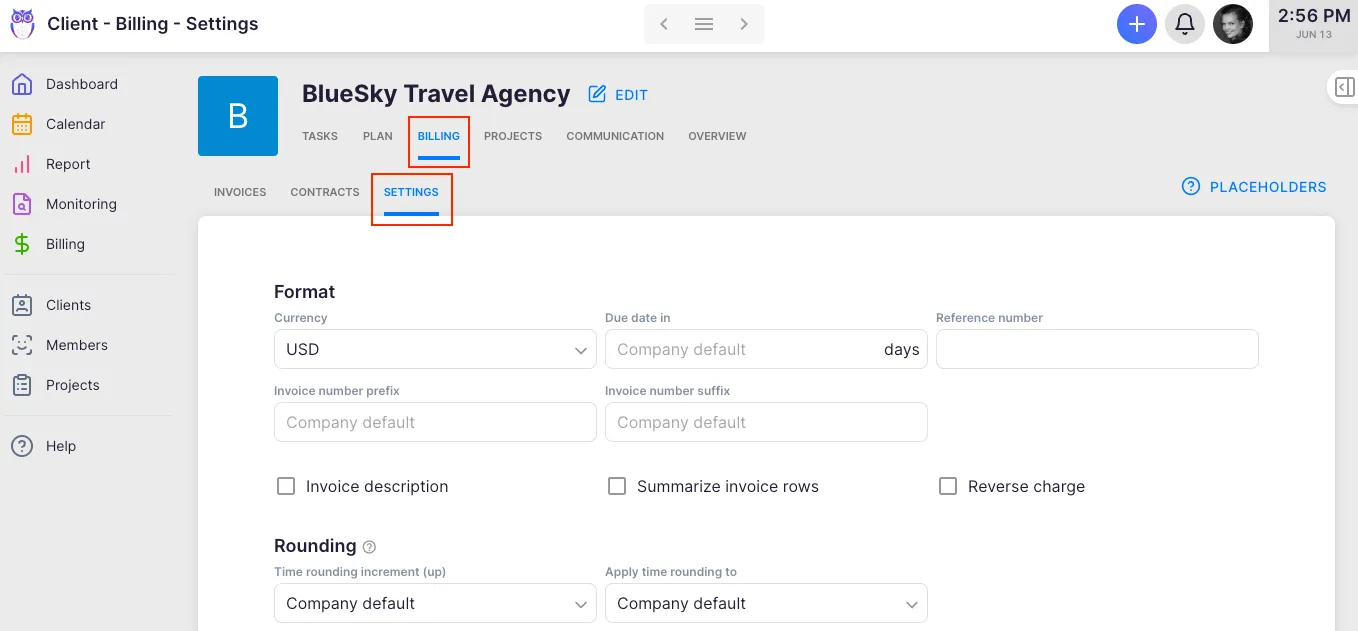Image resolution: width=1358 pixels, height=631 pixels.
Task: Click the blue plus add button
Action: coord(1136,24)
